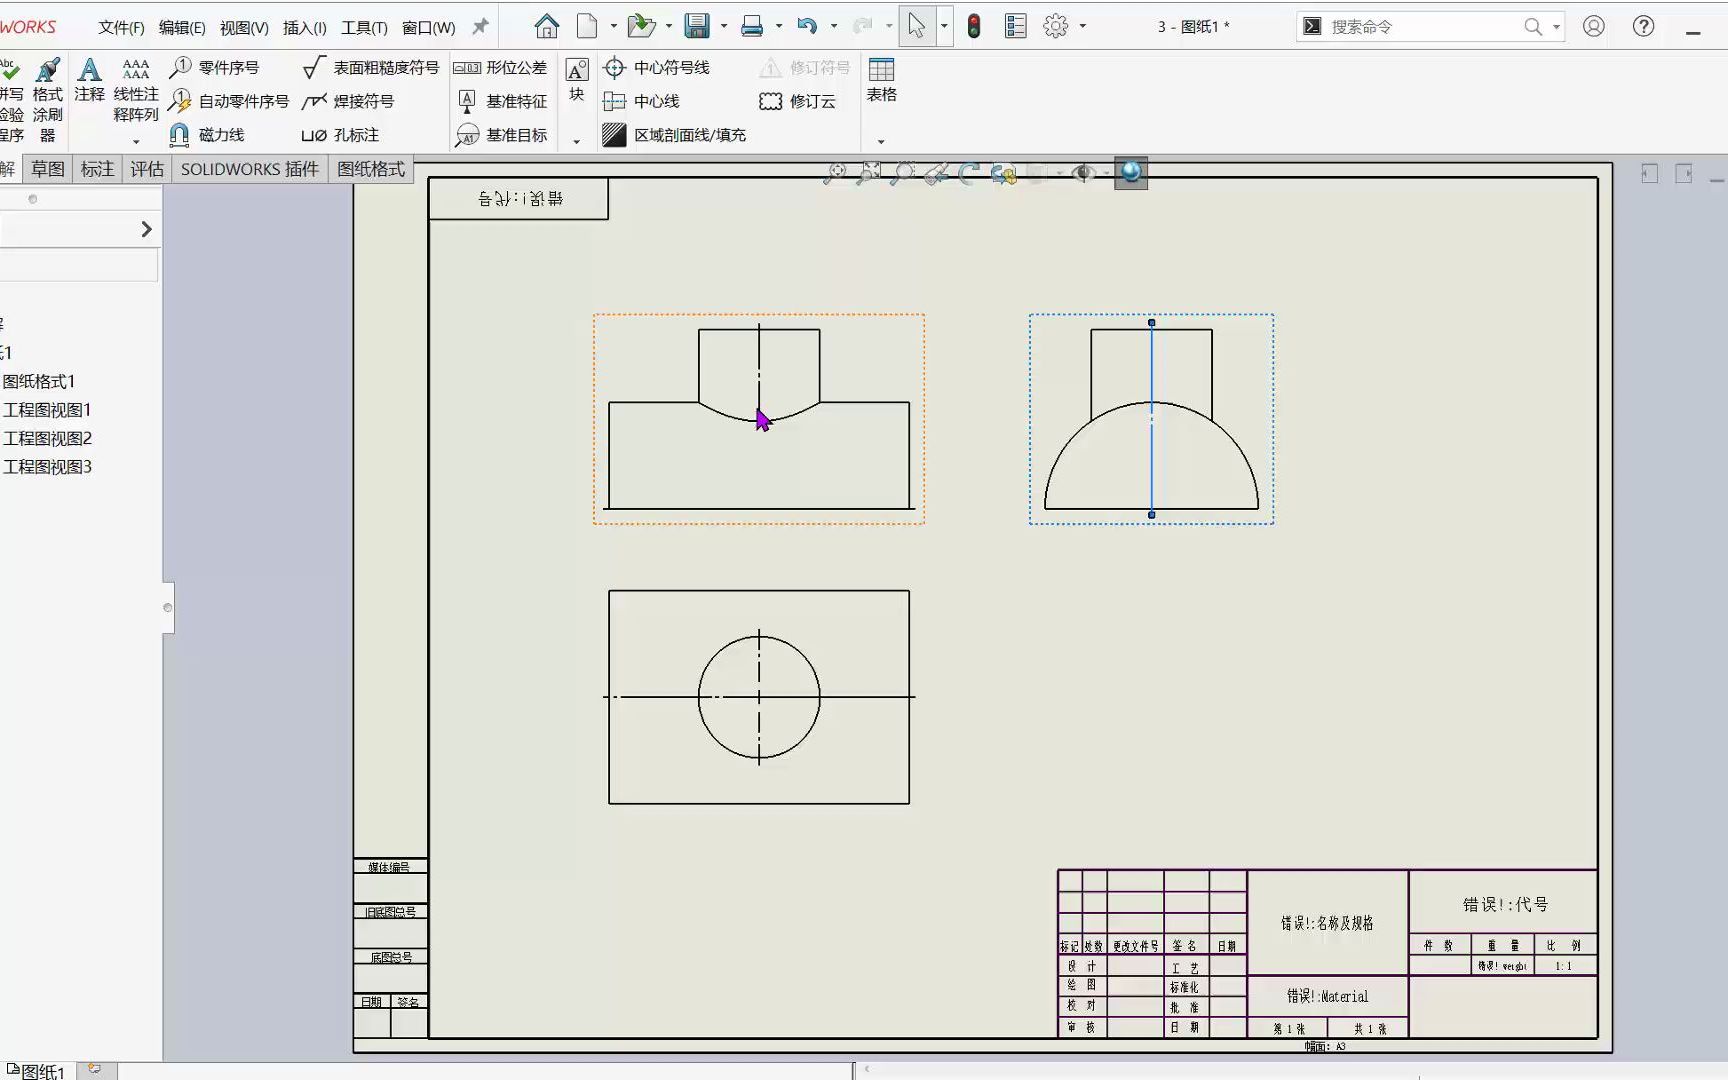The width and height of the screenshot is (1728, 1080).
Task: Activate the Select arrow tool
Action: [916, 26]
